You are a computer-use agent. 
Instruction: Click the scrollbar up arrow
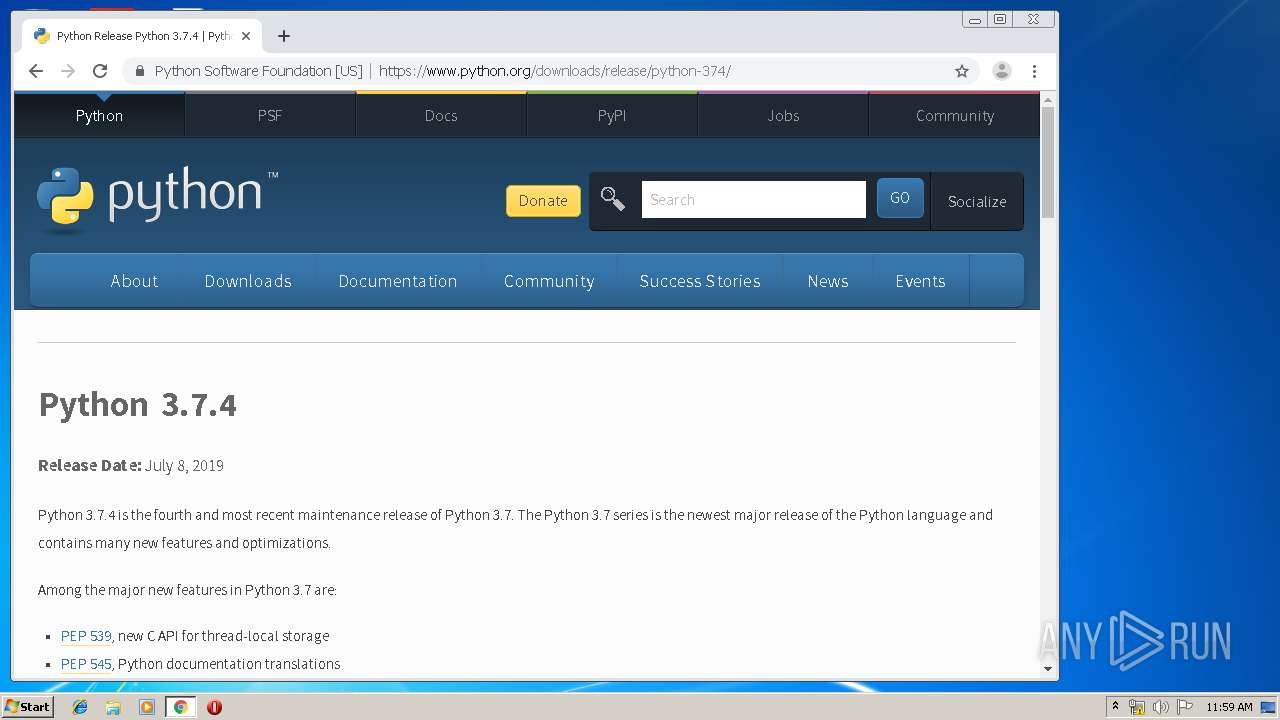tap(1048, 100)
